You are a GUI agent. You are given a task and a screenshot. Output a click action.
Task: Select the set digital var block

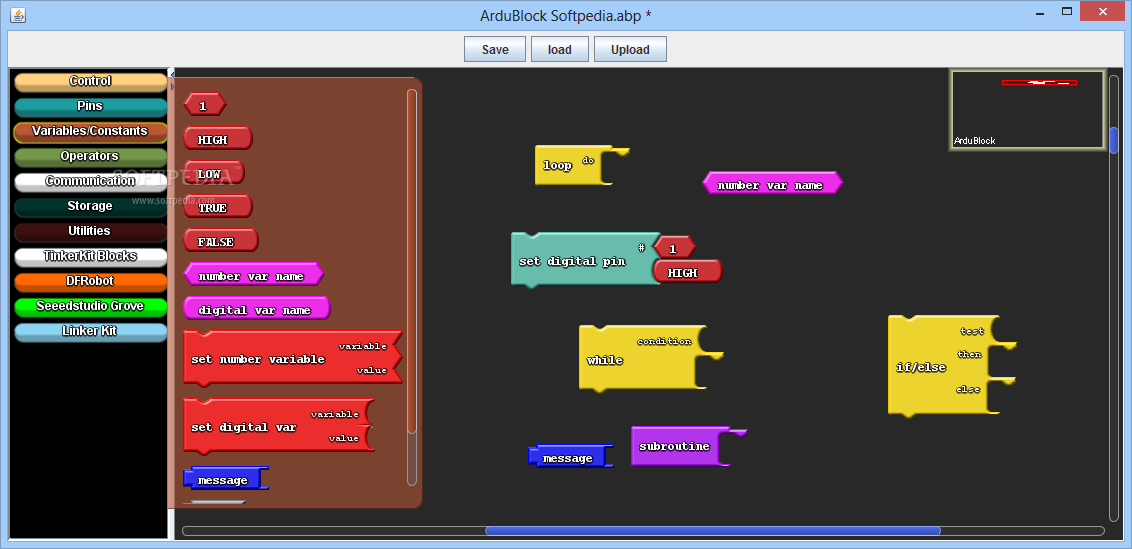[x=278, y=426]
